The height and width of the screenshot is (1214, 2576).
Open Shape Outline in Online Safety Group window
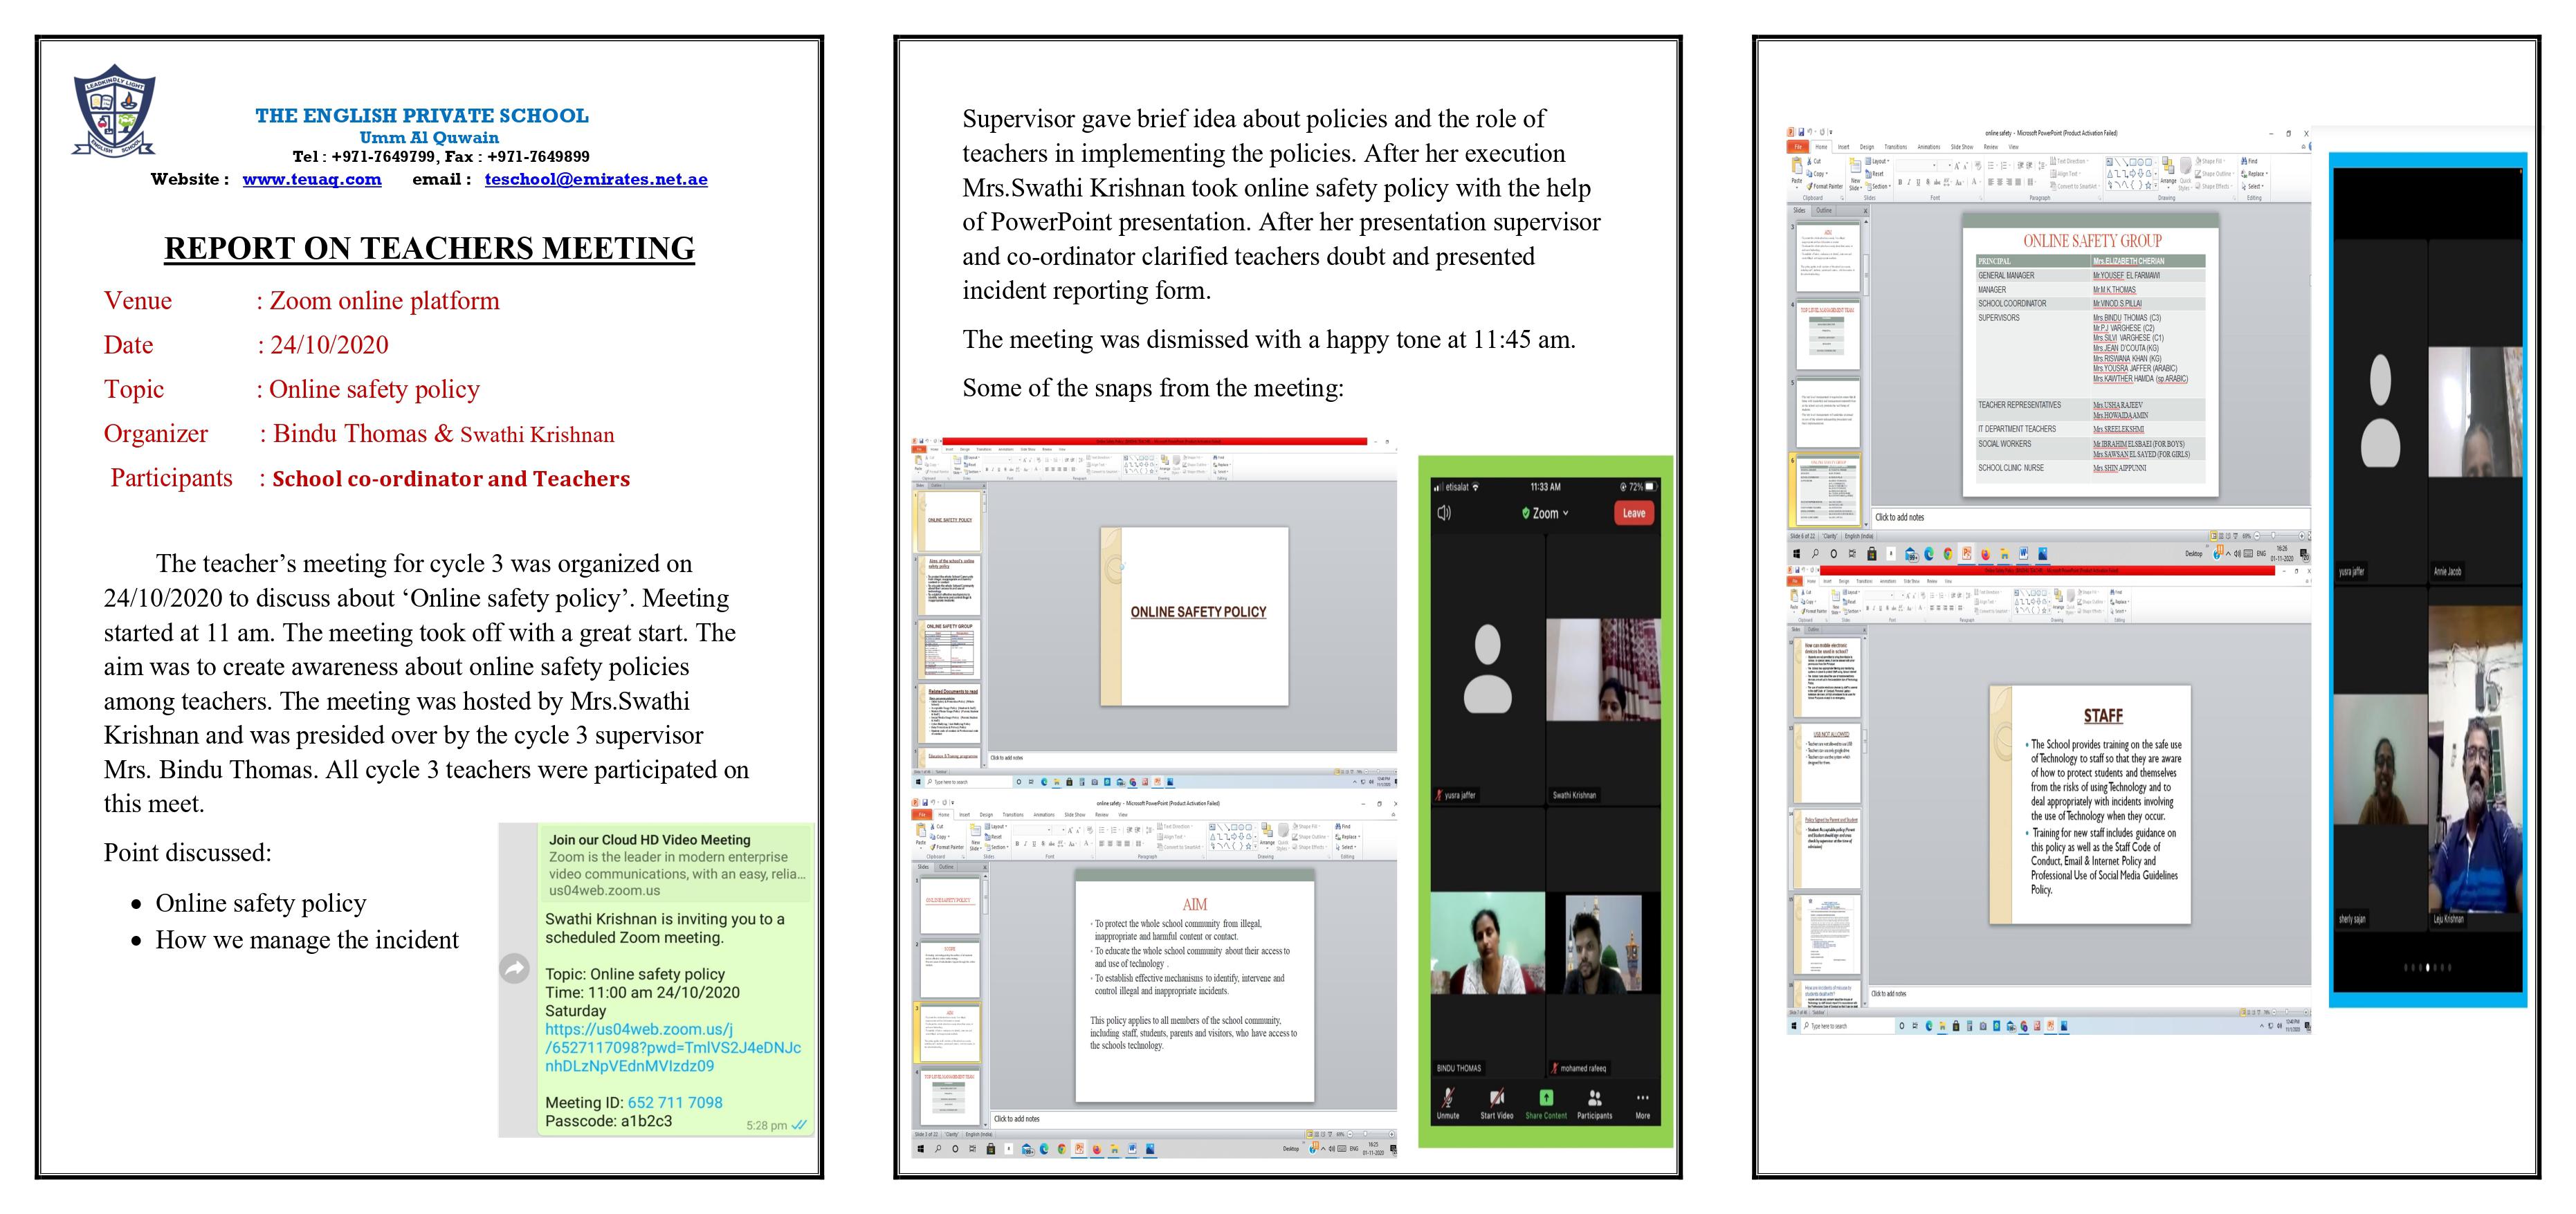tap(2215, 174)
